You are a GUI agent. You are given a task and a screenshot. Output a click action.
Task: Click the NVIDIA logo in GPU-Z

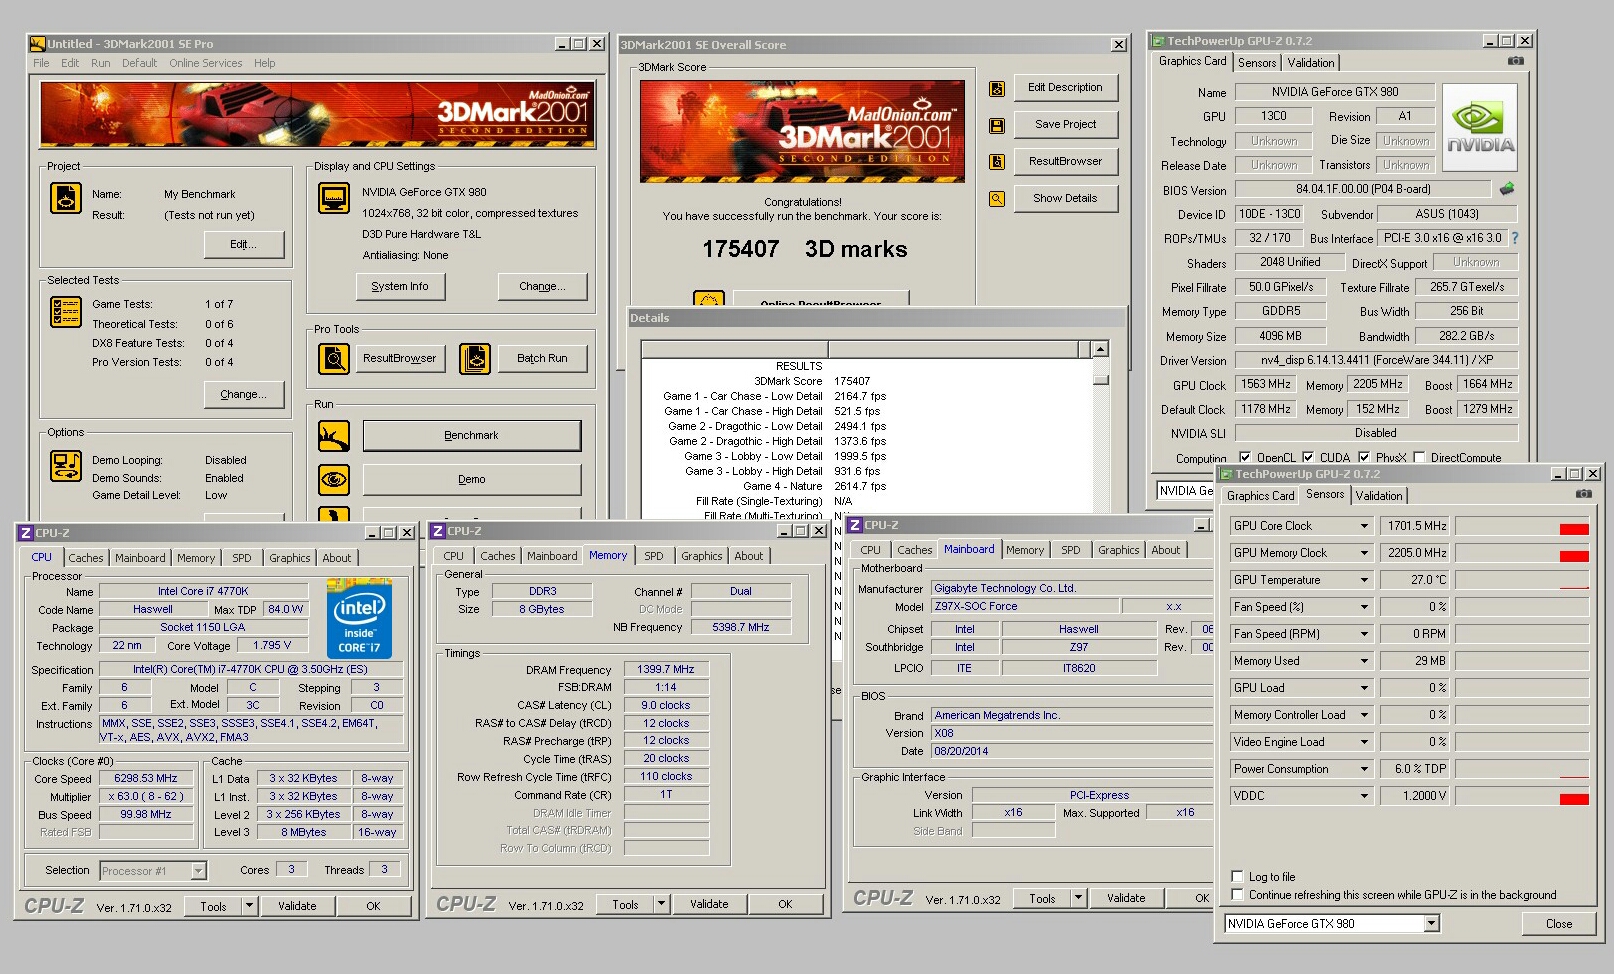pyautogui.click(x=1480, y=128)
